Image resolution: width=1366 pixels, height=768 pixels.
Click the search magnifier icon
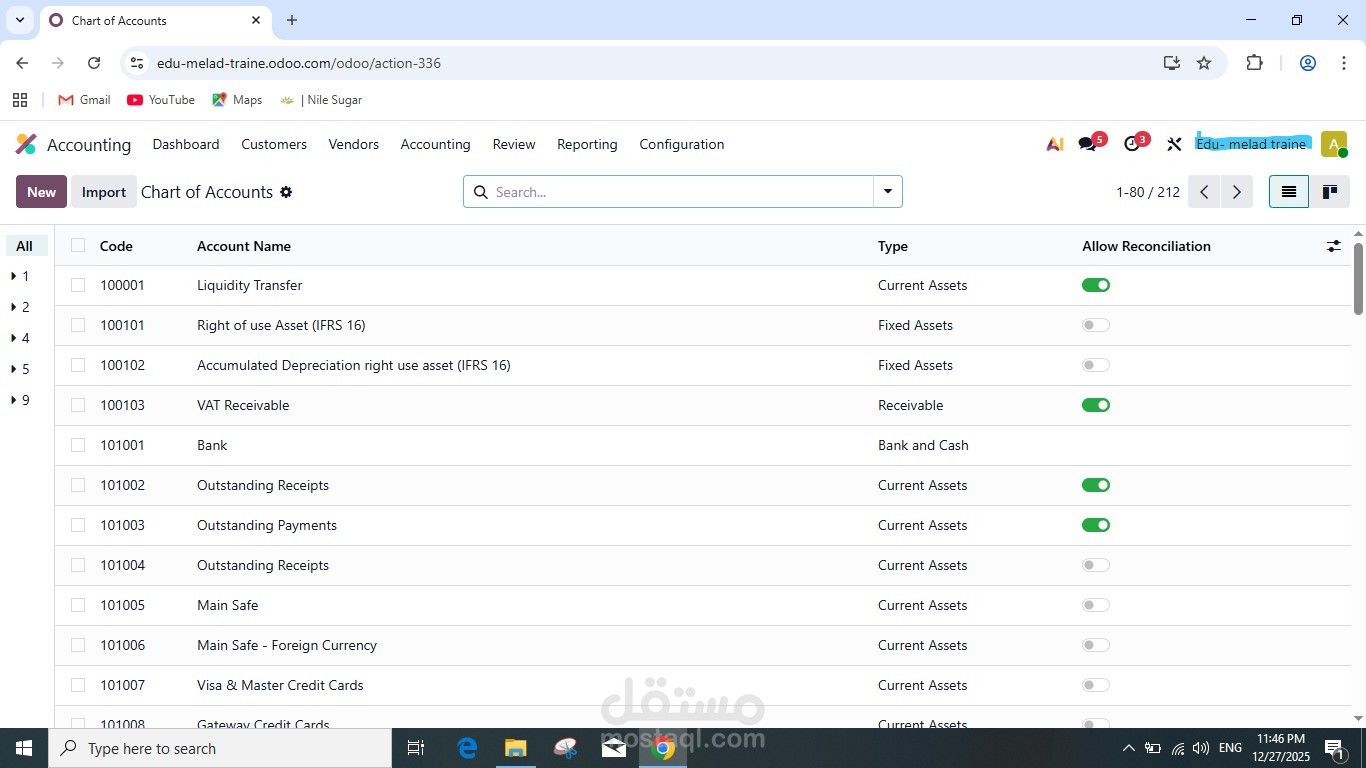pyautogui.click(x=480, y=192)
